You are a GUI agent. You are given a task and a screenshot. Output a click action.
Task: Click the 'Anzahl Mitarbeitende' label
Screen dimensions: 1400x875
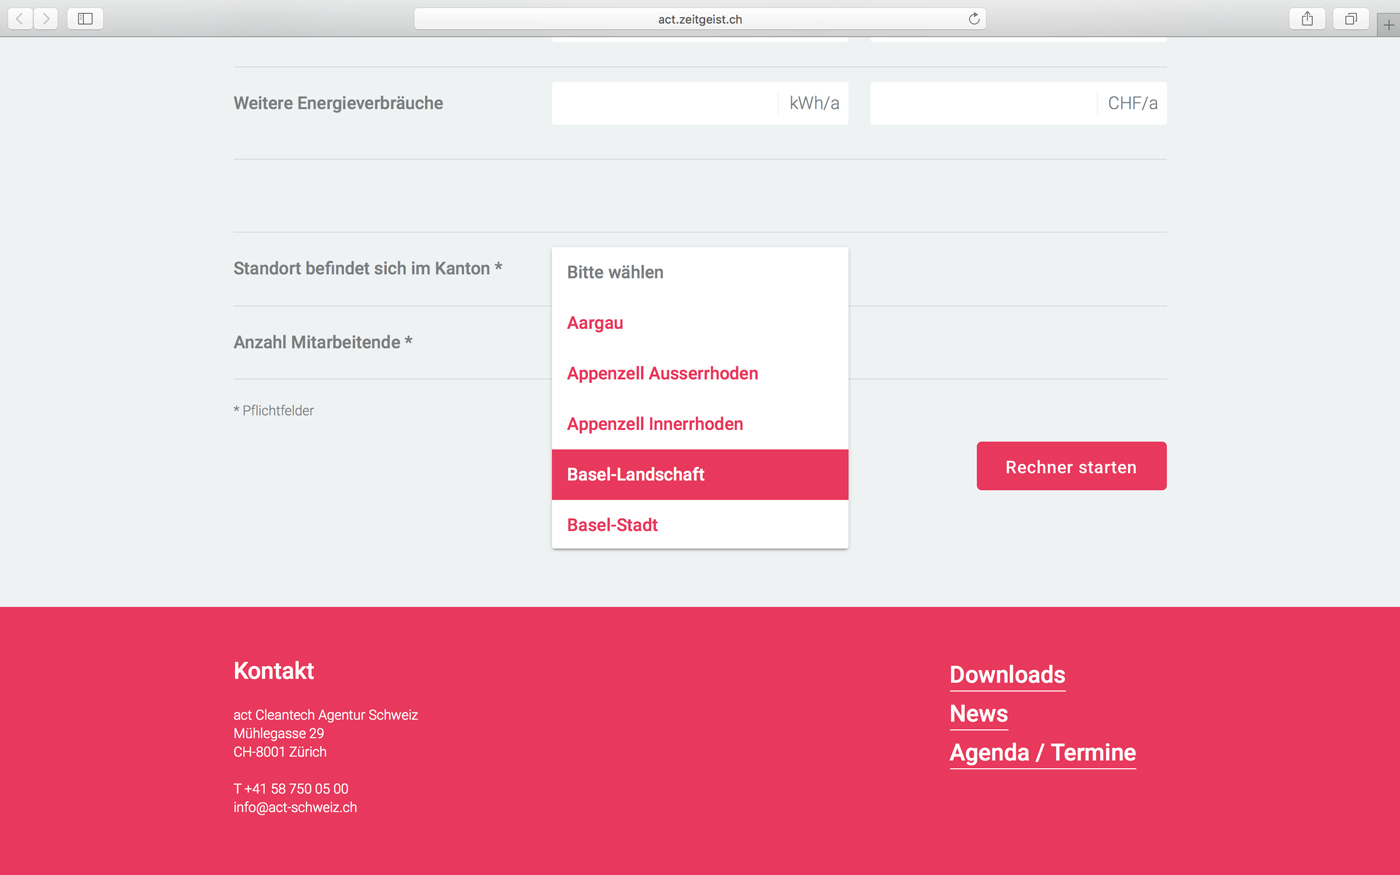coord(323,342)
